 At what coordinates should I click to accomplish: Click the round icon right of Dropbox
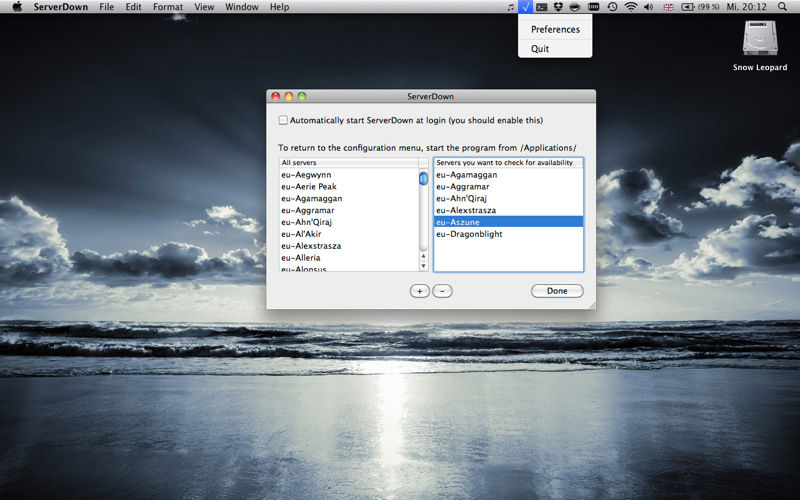pos(575,7)
